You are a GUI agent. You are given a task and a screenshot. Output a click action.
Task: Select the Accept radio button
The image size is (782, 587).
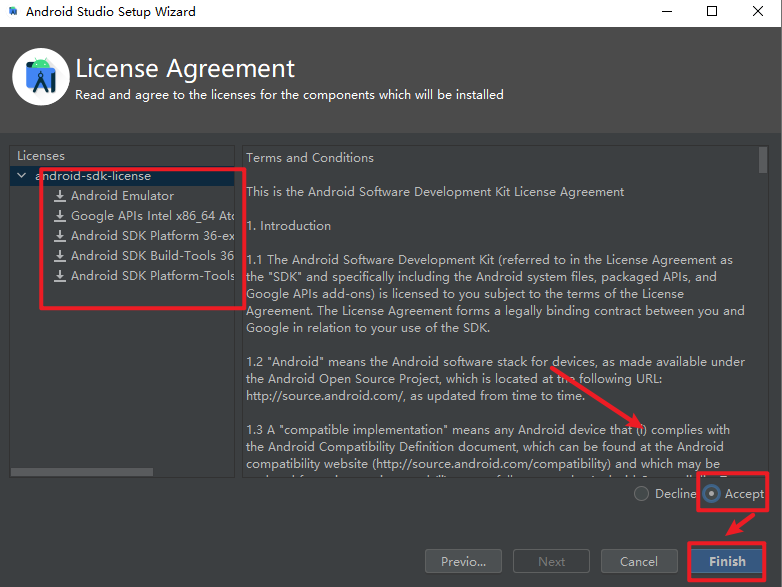tap(711, 494)
